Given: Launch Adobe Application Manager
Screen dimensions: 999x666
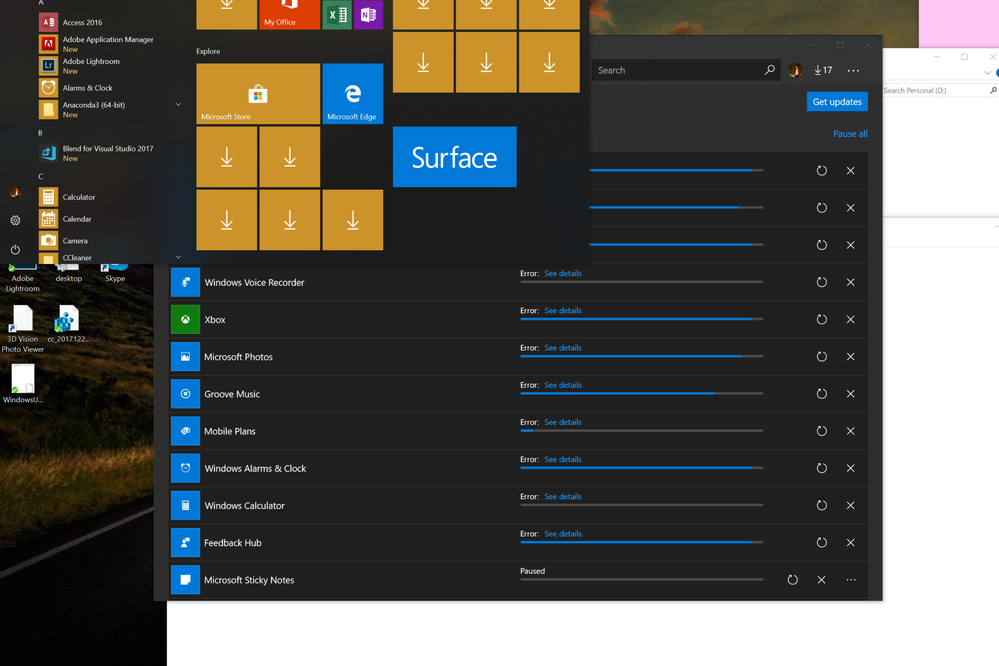Looking at the screenshot, I should 107,44.
